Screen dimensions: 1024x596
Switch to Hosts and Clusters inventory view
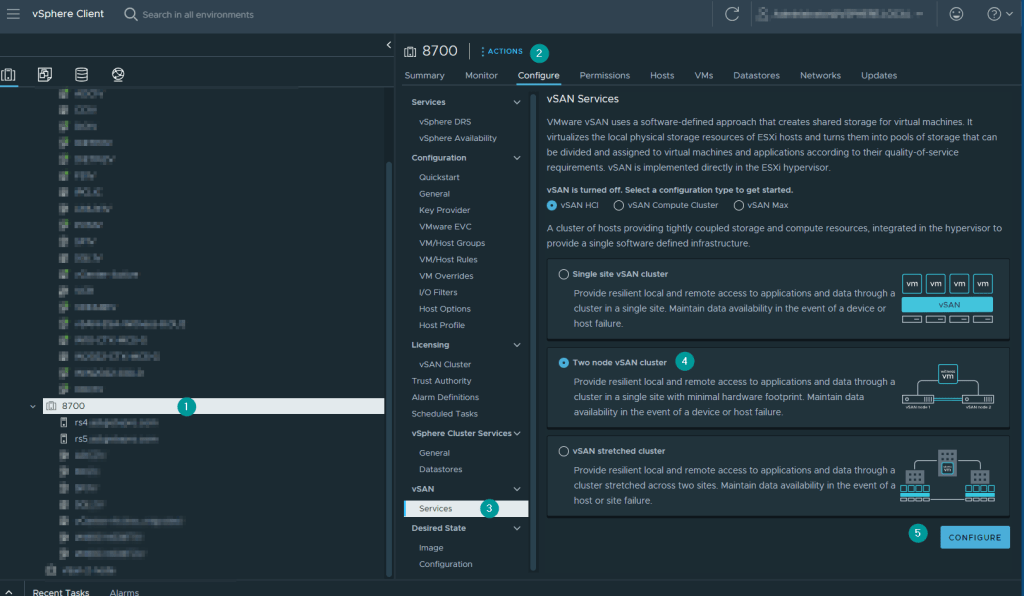pyautogui.click(x=9, y=75)
